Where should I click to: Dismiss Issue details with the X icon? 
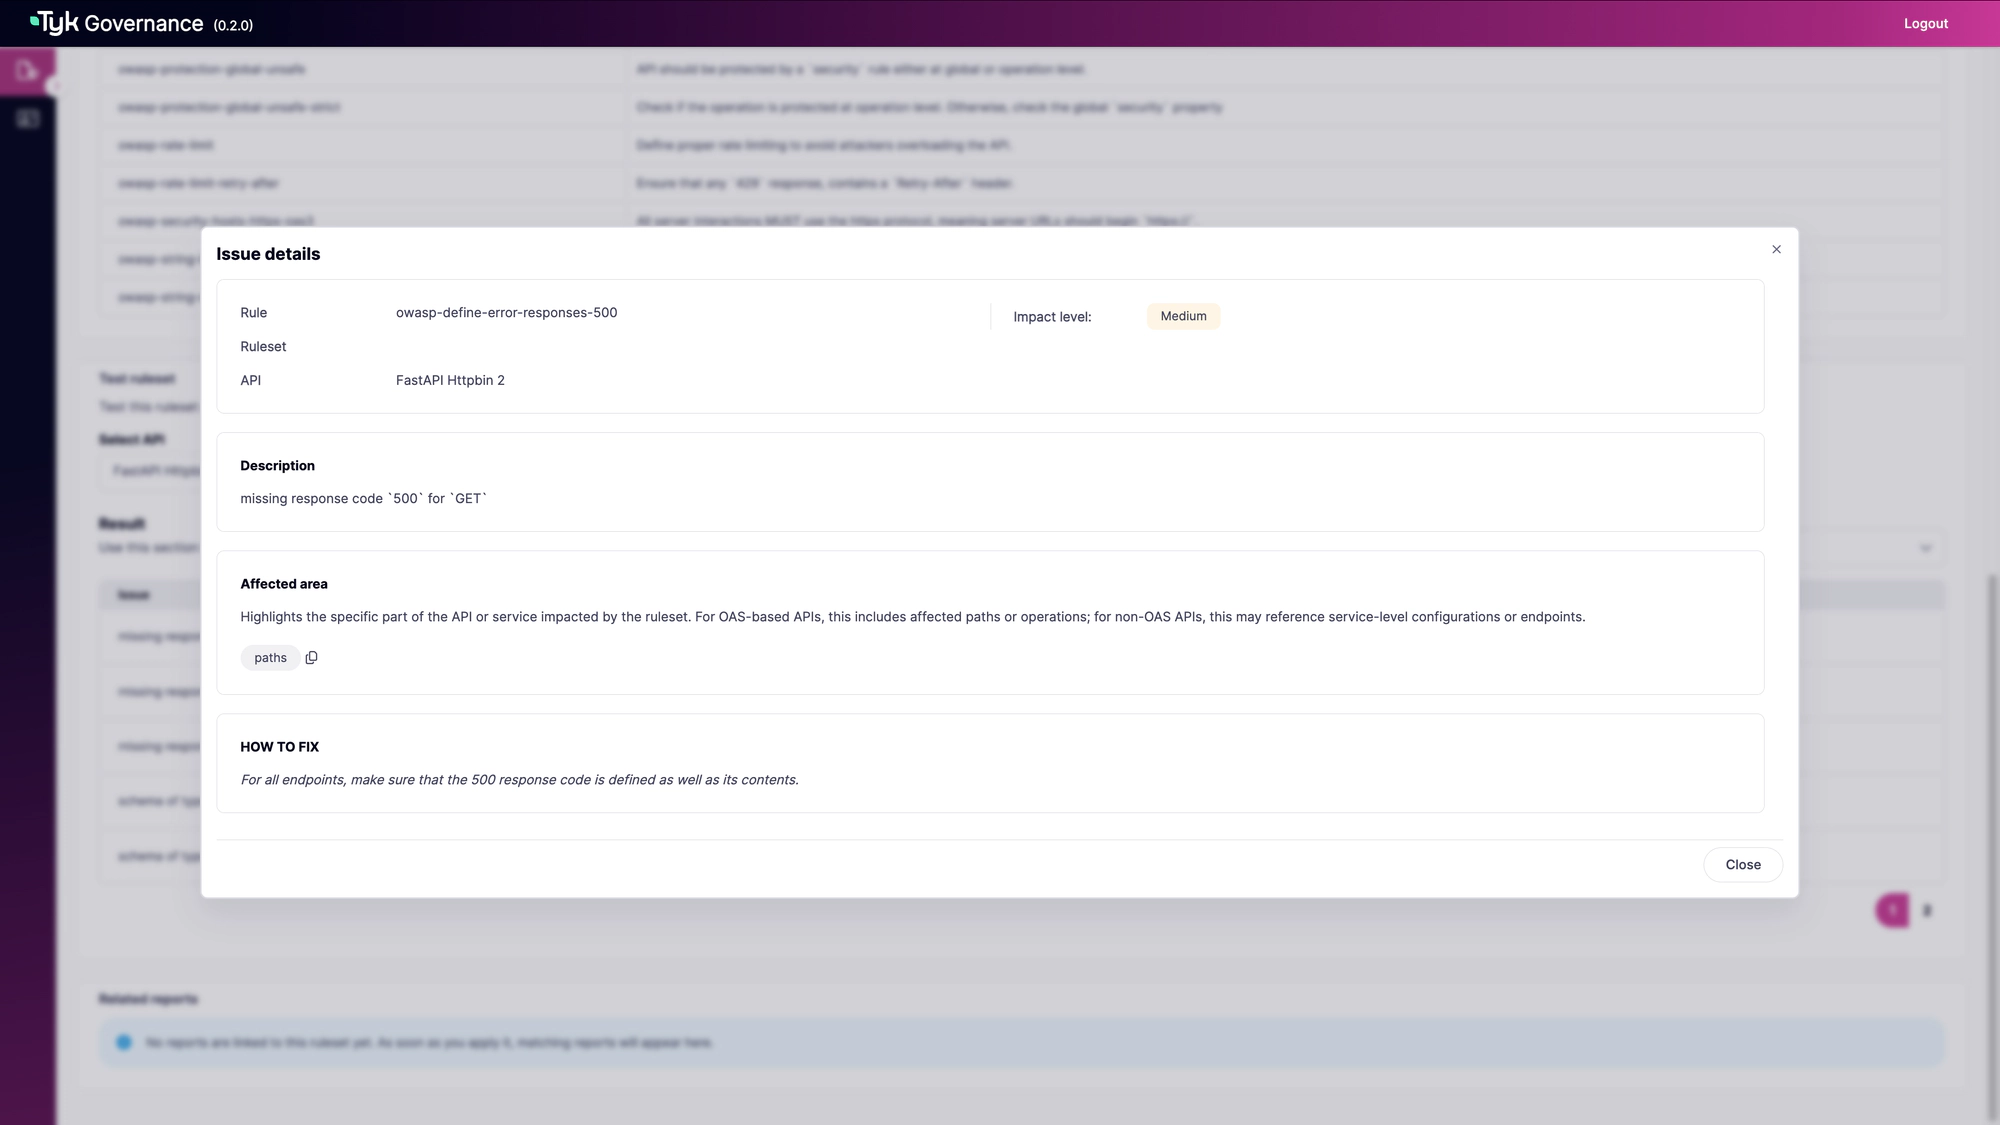[x=1776, y=249]
